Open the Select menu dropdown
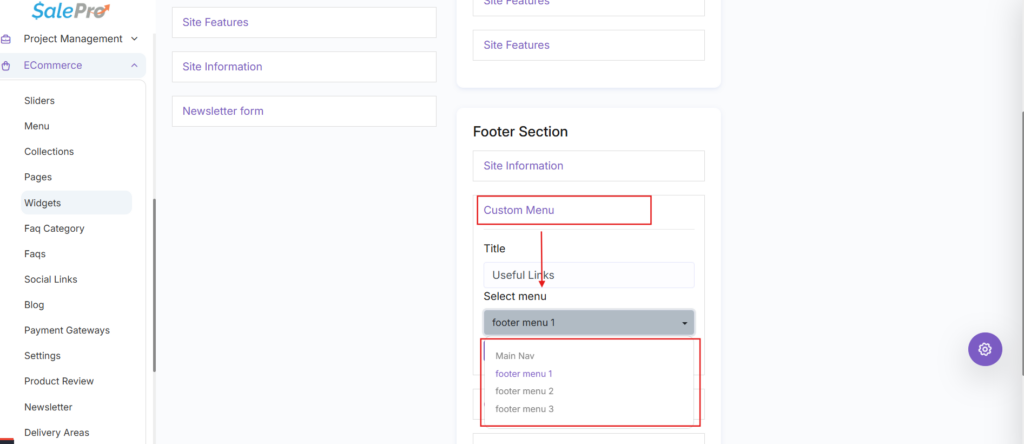The image size is (1024, 444). click(x=588, y=323)
